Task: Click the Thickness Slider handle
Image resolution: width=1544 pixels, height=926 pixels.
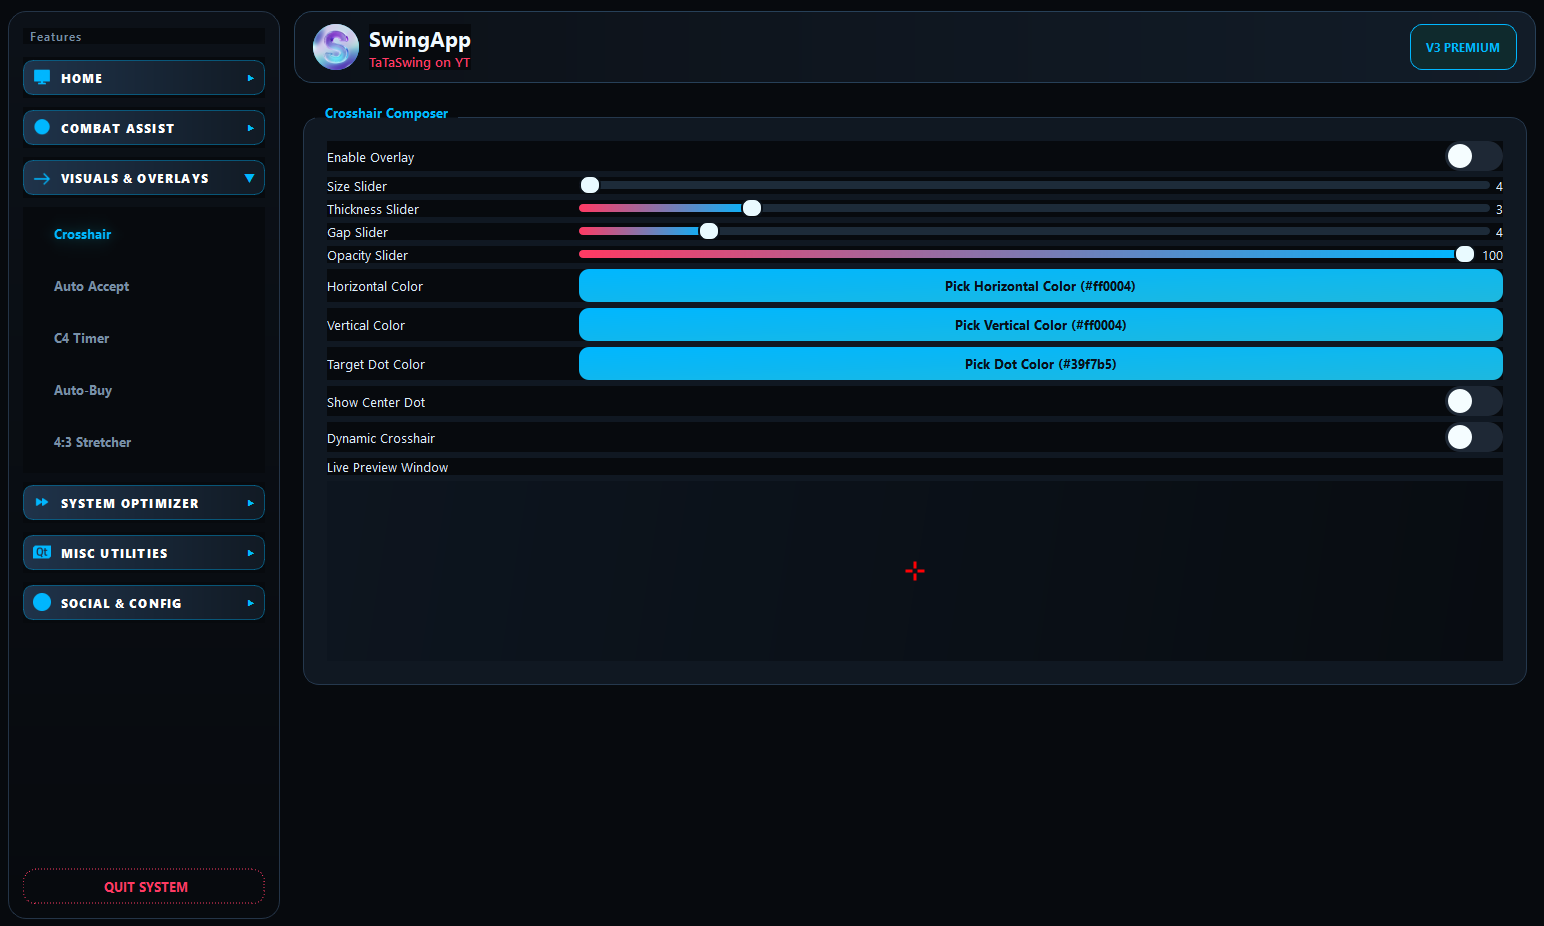Action: [752, 208]
